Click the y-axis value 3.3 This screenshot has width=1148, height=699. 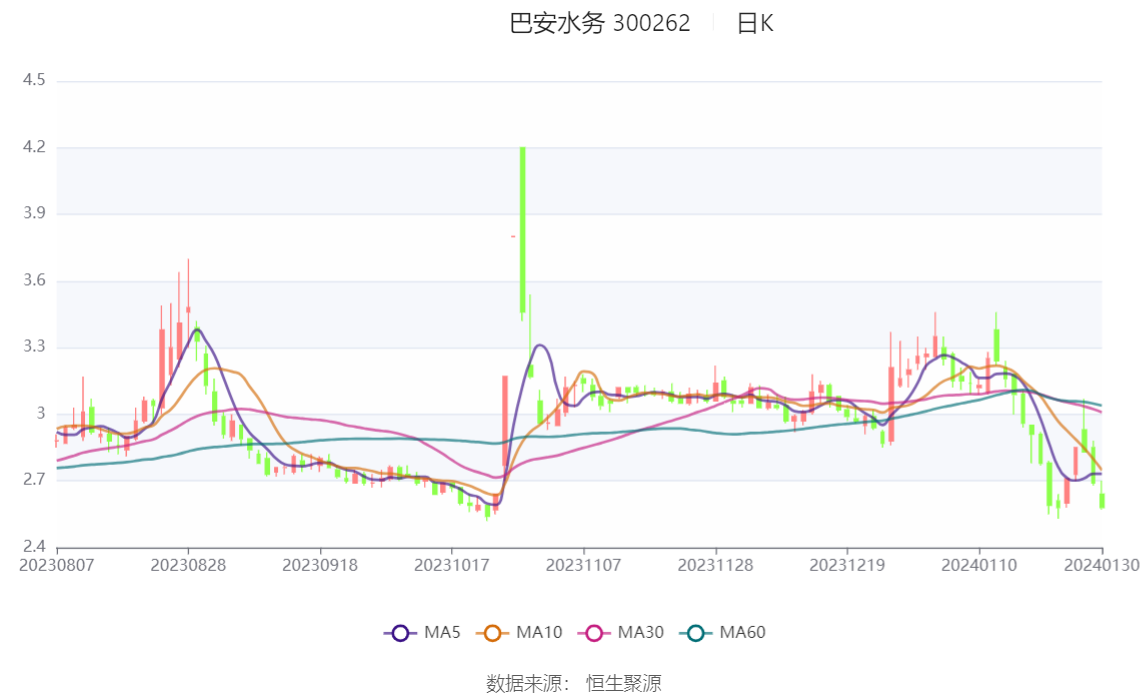pos(34,346)
